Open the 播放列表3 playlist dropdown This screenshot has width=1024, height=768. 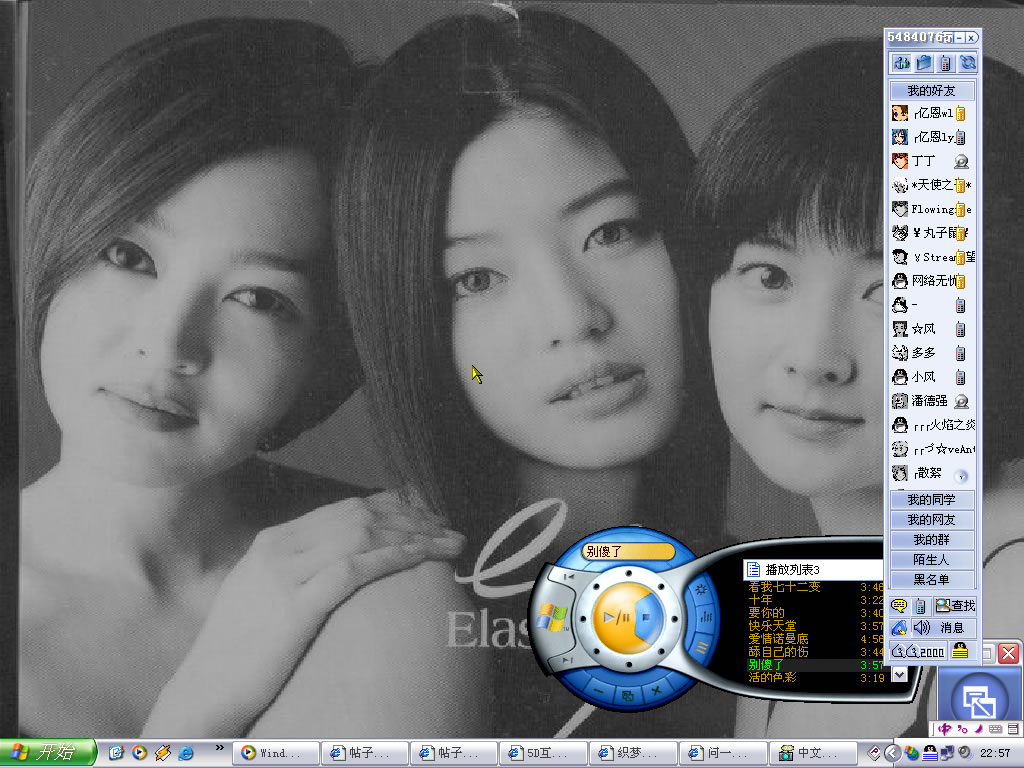pyautogui.click(x=813, y=569)
